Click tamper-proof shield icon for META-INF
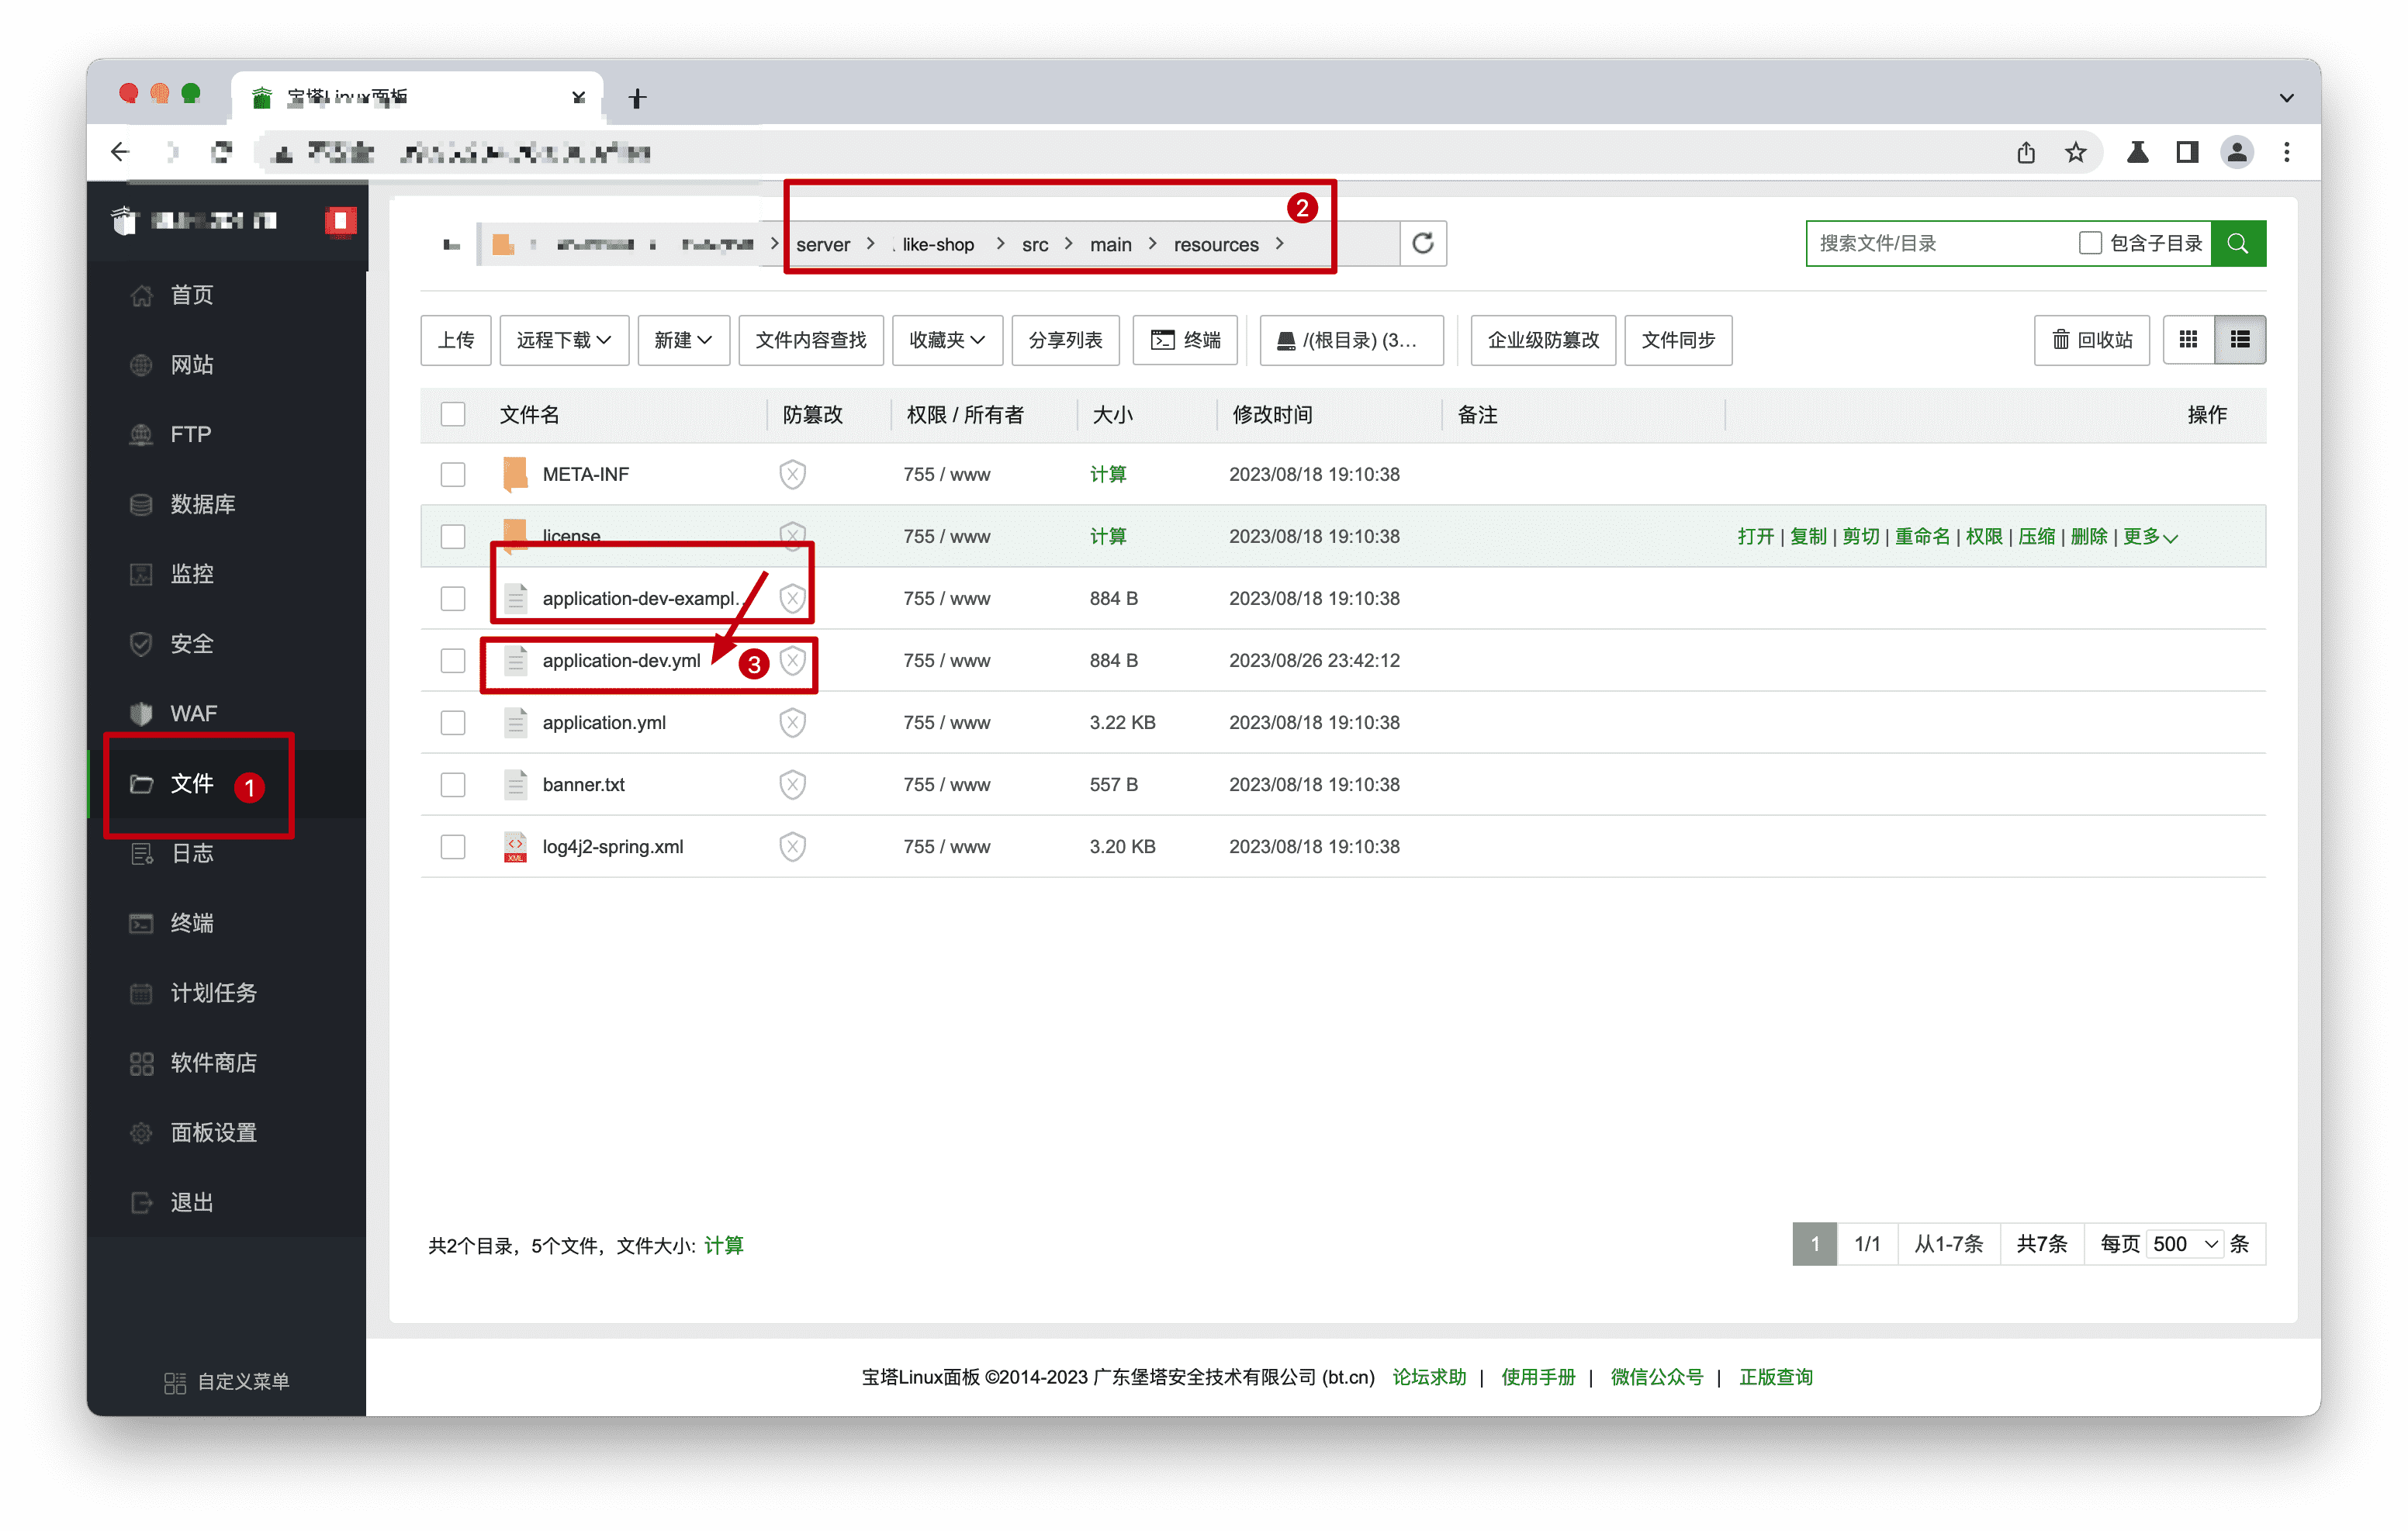 pyautogui.click(x=792, y=474)
